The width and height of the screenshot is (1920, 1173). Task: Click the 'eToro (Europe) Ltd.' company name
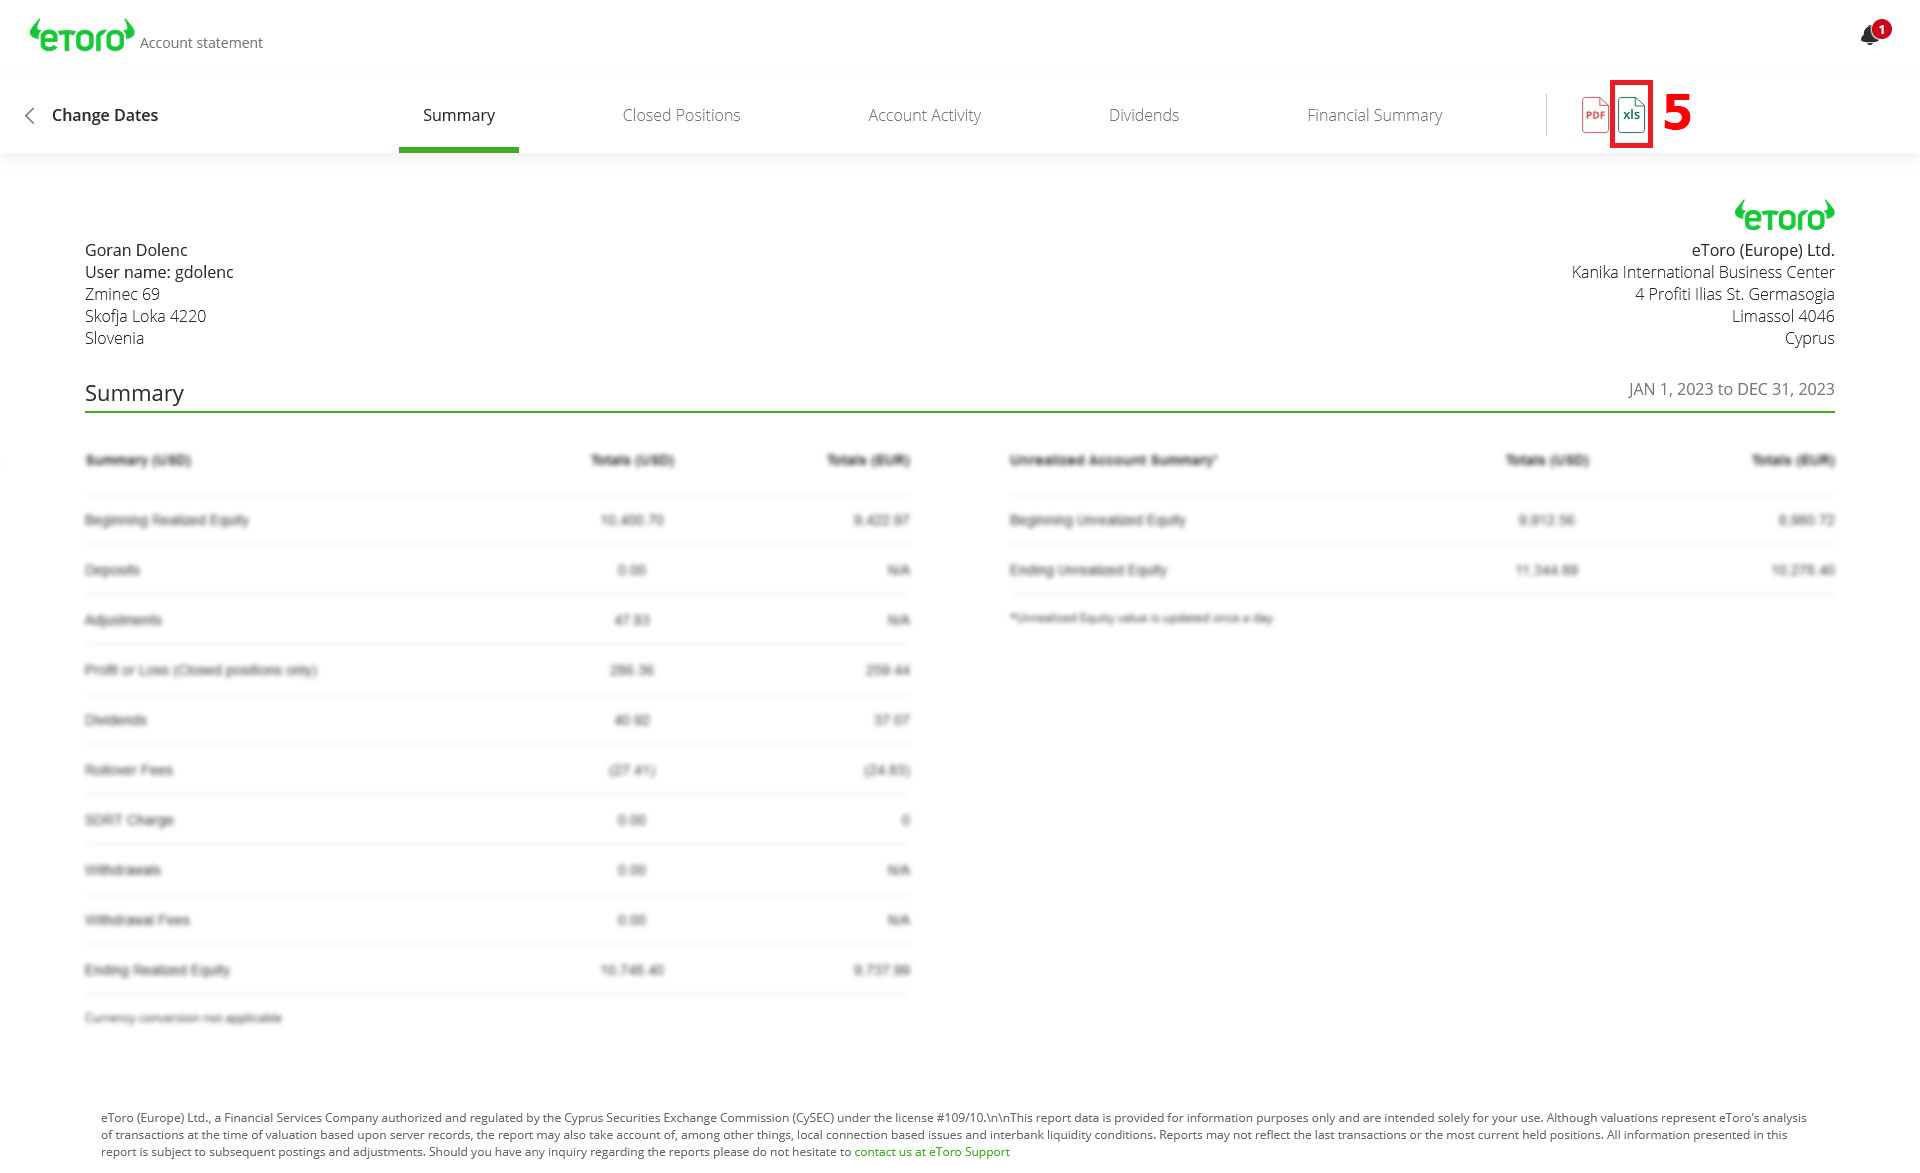click(1763, 250)
